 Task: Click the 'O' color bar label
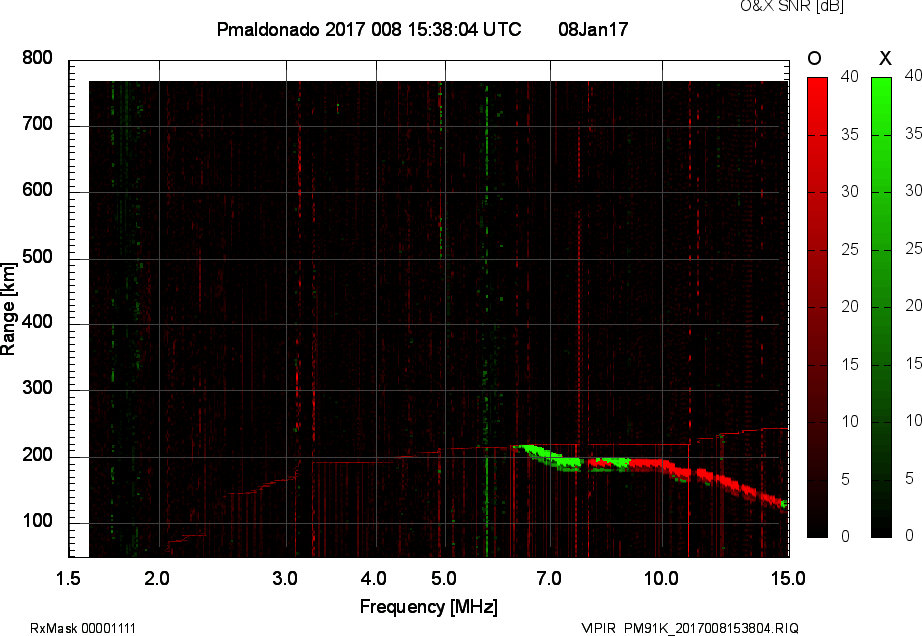[x=814, y=58]
